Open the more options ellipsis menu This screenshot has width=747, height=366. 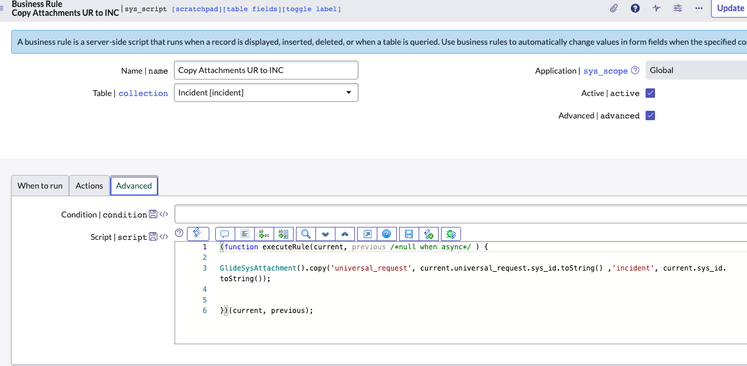[x=699, y=8]
